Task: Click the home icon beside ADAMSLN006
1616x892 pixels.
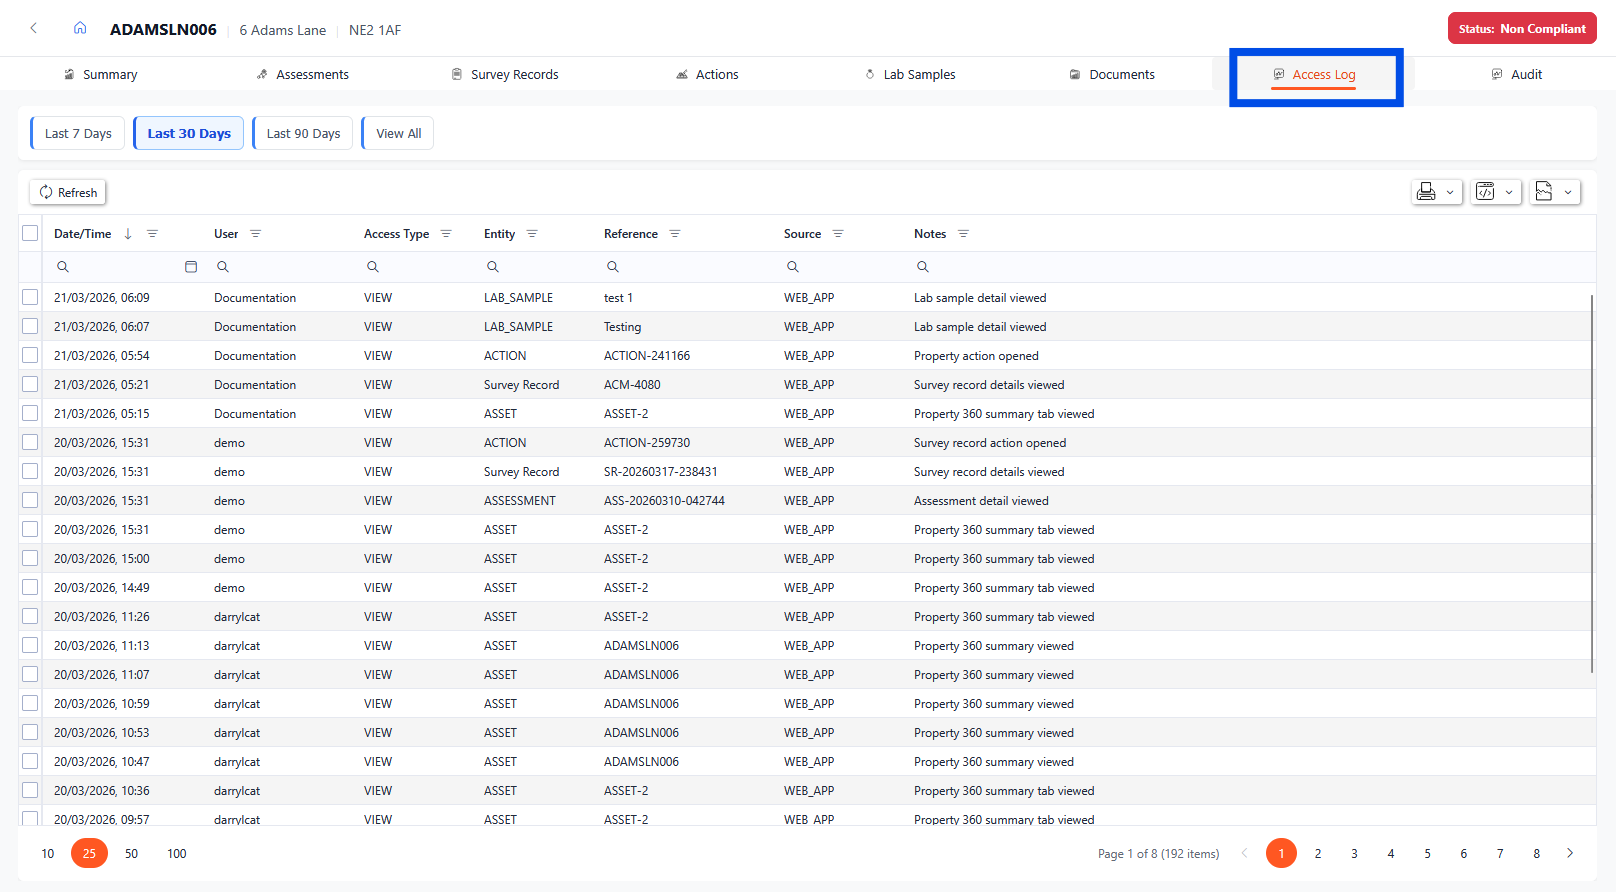Action: [80, 28]
